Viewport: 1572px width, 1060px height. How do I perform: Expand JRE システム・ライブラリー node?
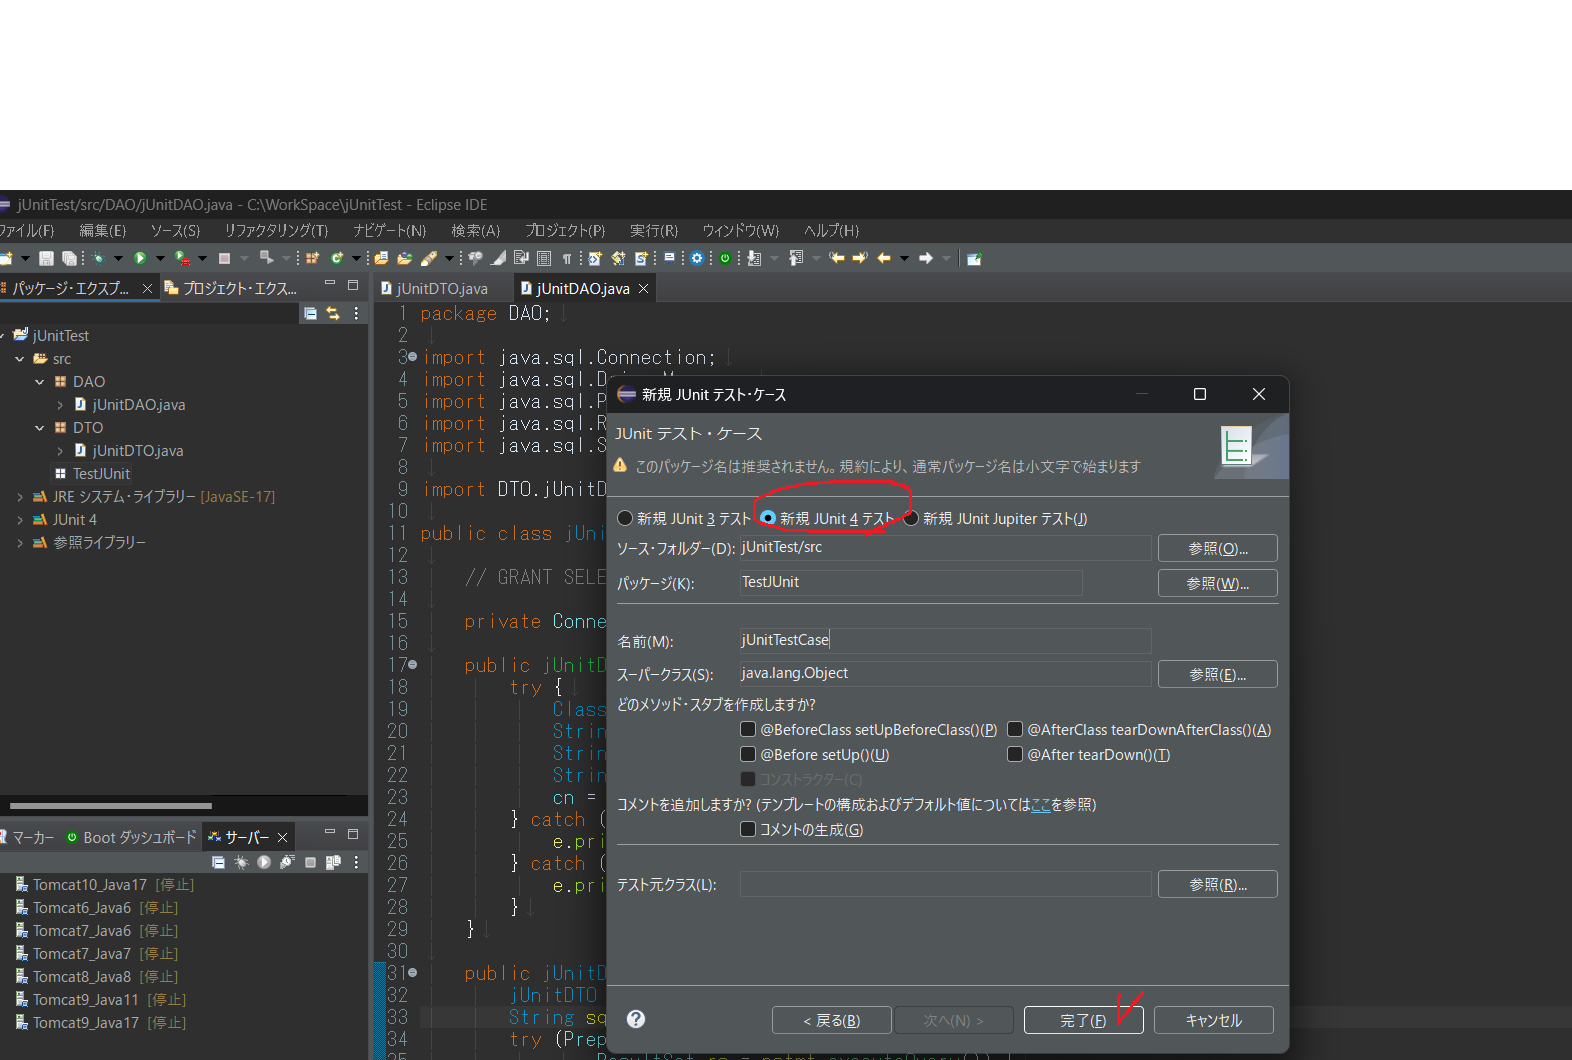click(19, 497)
